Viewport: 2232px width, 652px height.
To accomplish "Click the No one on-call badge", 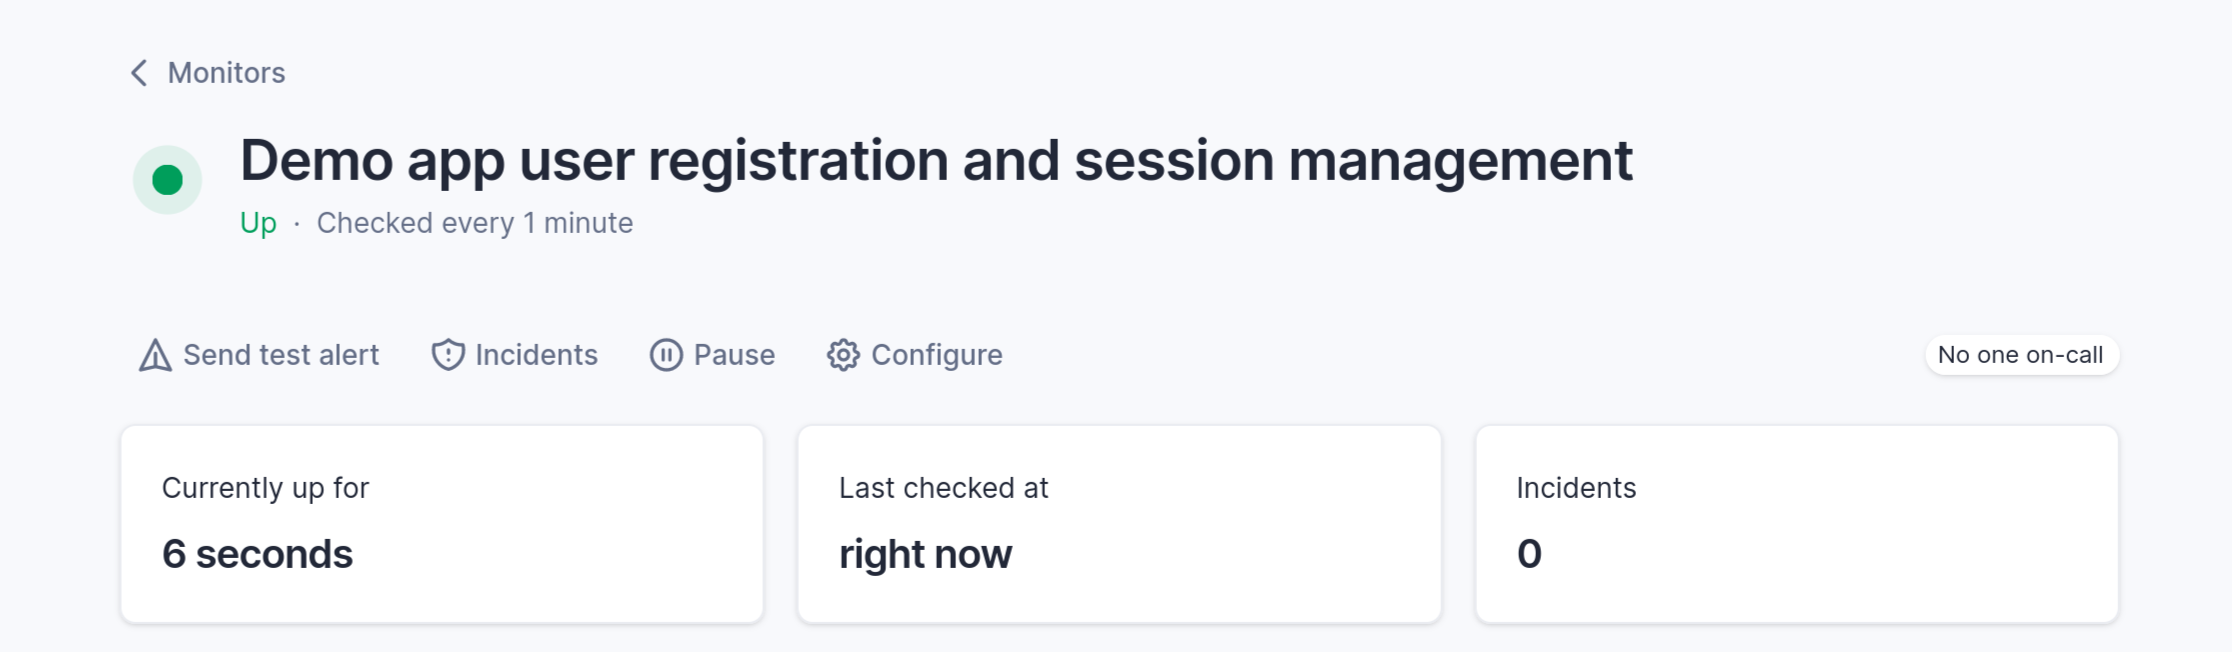I will point(2021,355).
